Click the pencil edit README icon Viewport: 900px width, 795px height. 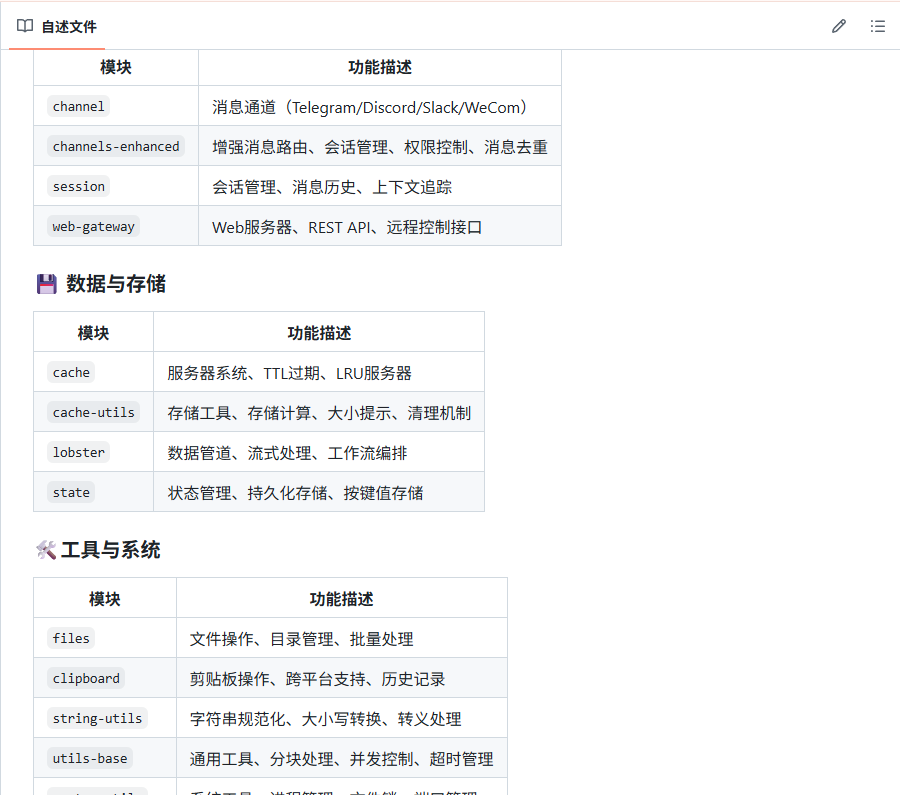839,26
